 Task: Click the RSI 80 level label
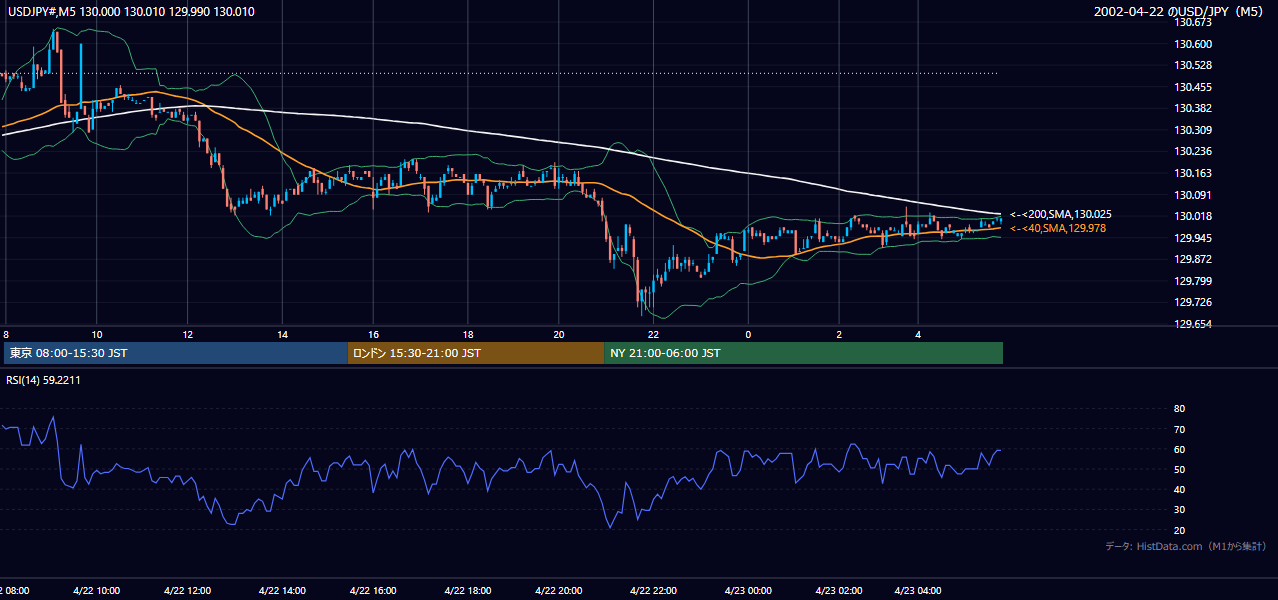[x=1179, y=409]
